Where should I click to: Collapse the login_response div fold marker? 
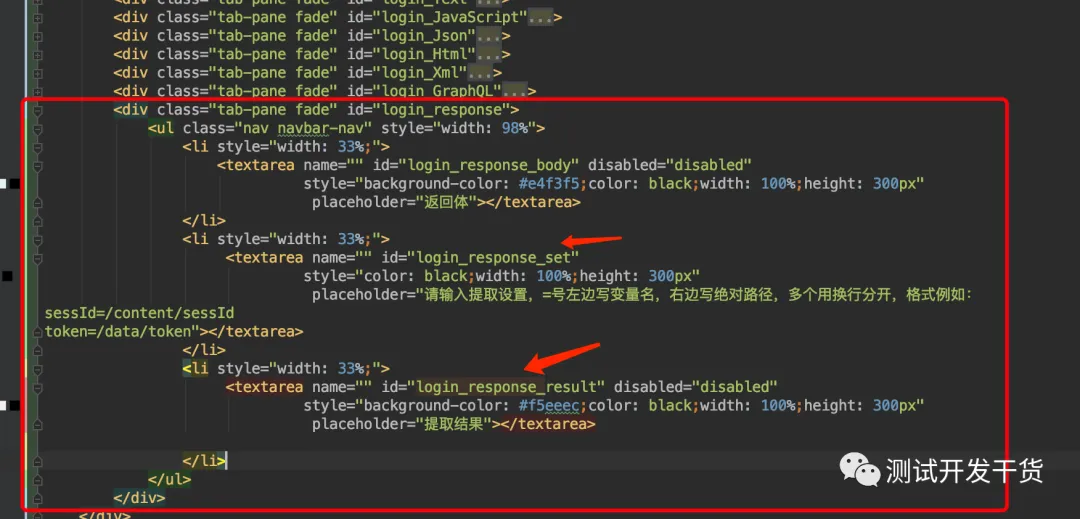(x=37, y=109)
